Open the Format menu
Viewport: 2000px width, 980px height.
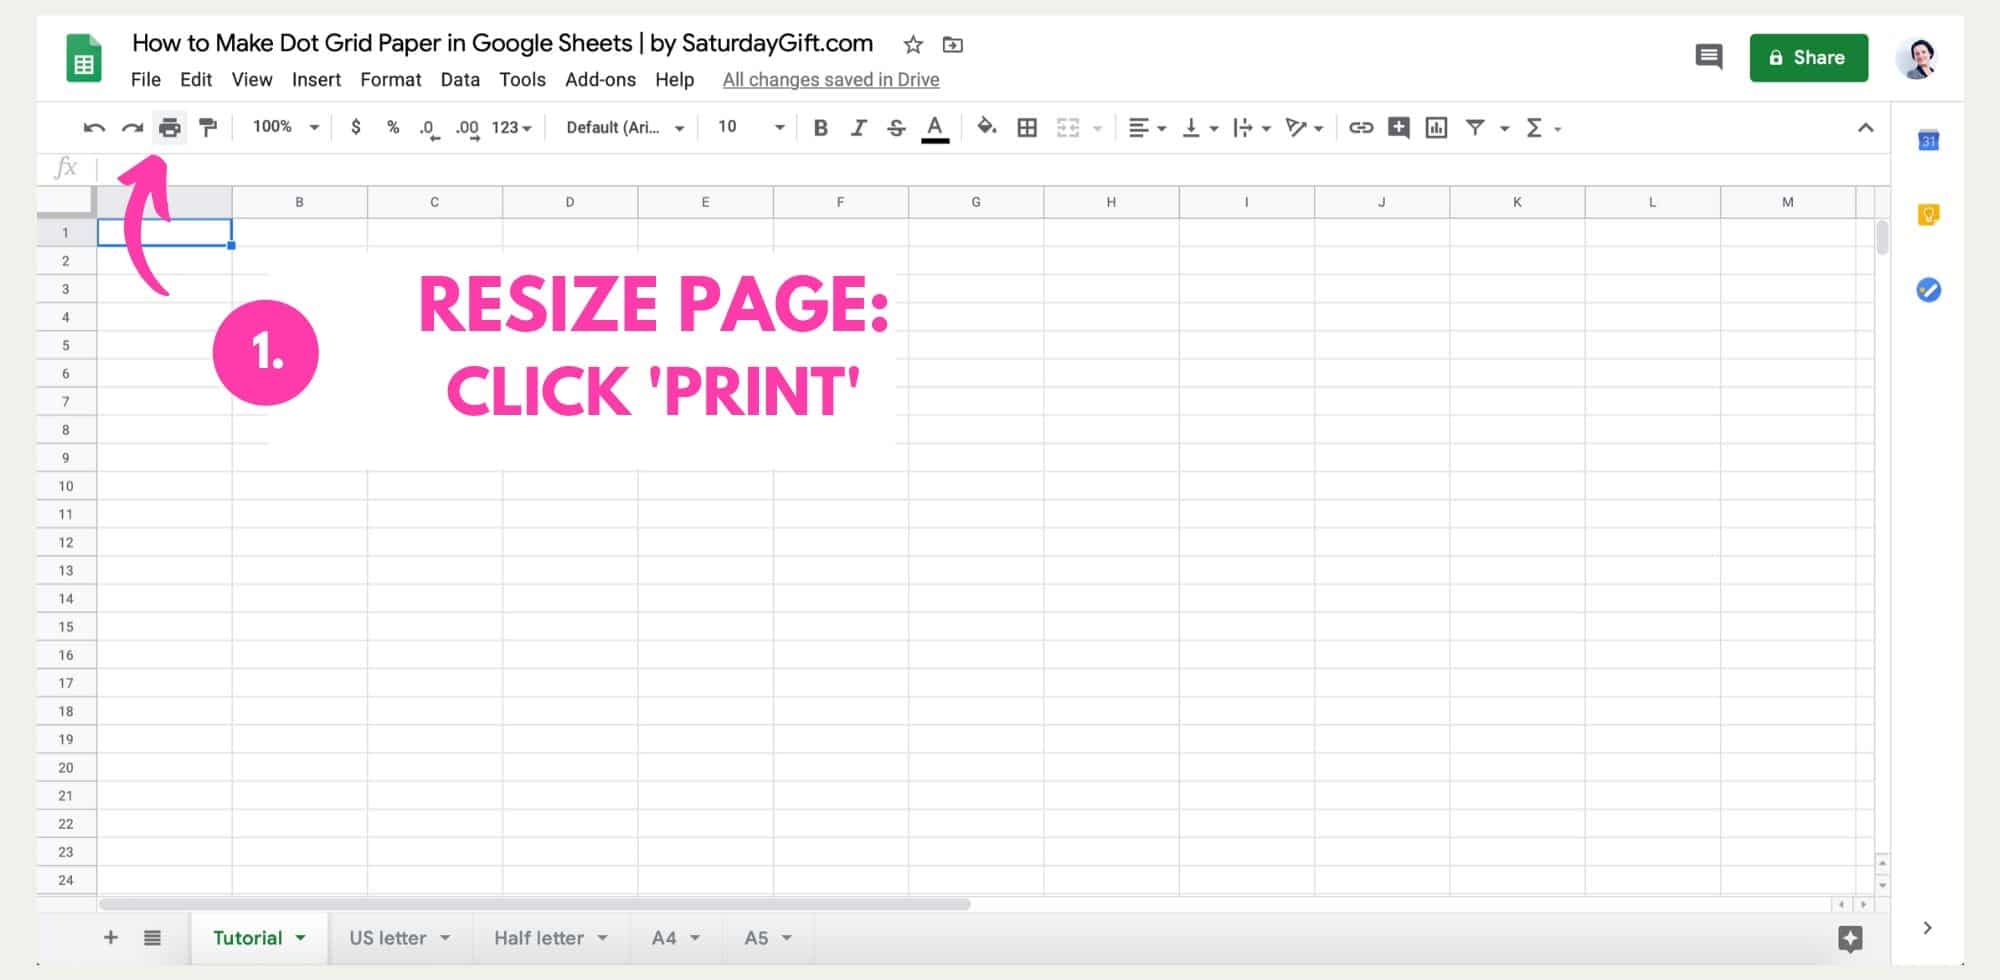click(x=391, y=80)
